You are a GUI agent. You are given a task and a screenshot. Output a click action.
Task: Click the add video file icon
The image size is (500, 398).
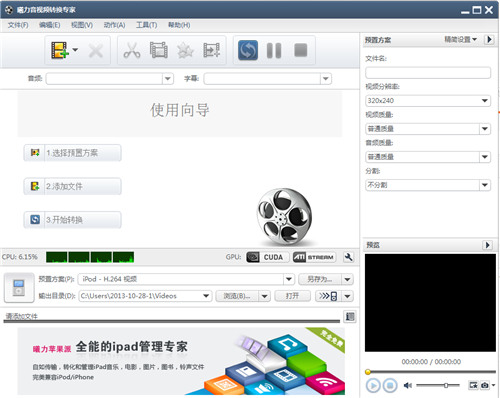pos(60,50)
